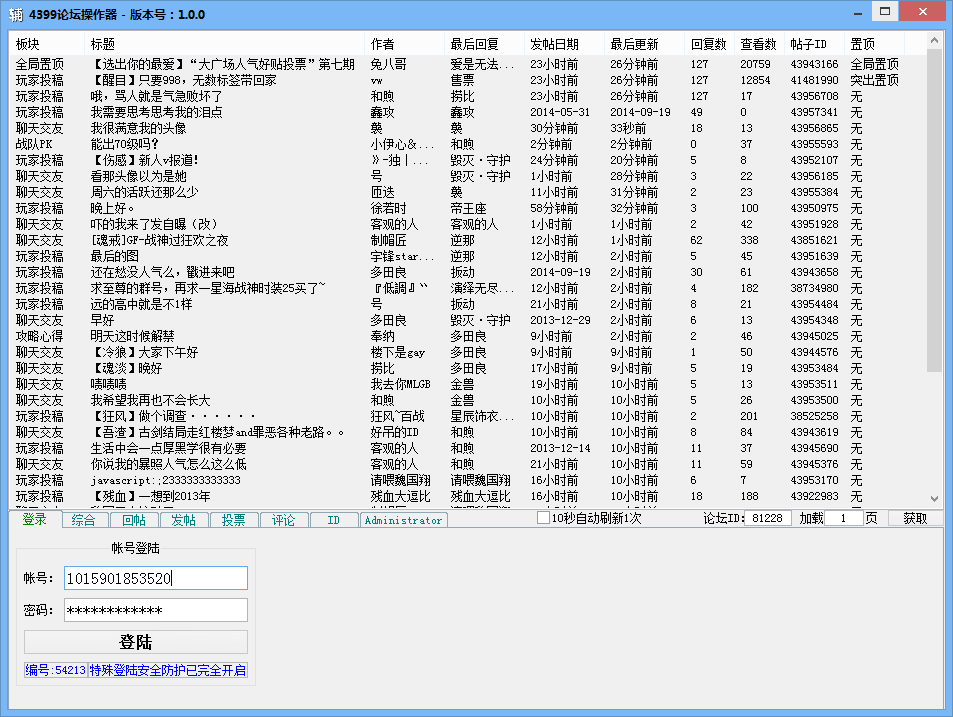Select the 评论 tab
Image resolution: width=953 pixels, height=717 pixels.
click(283, 520)
